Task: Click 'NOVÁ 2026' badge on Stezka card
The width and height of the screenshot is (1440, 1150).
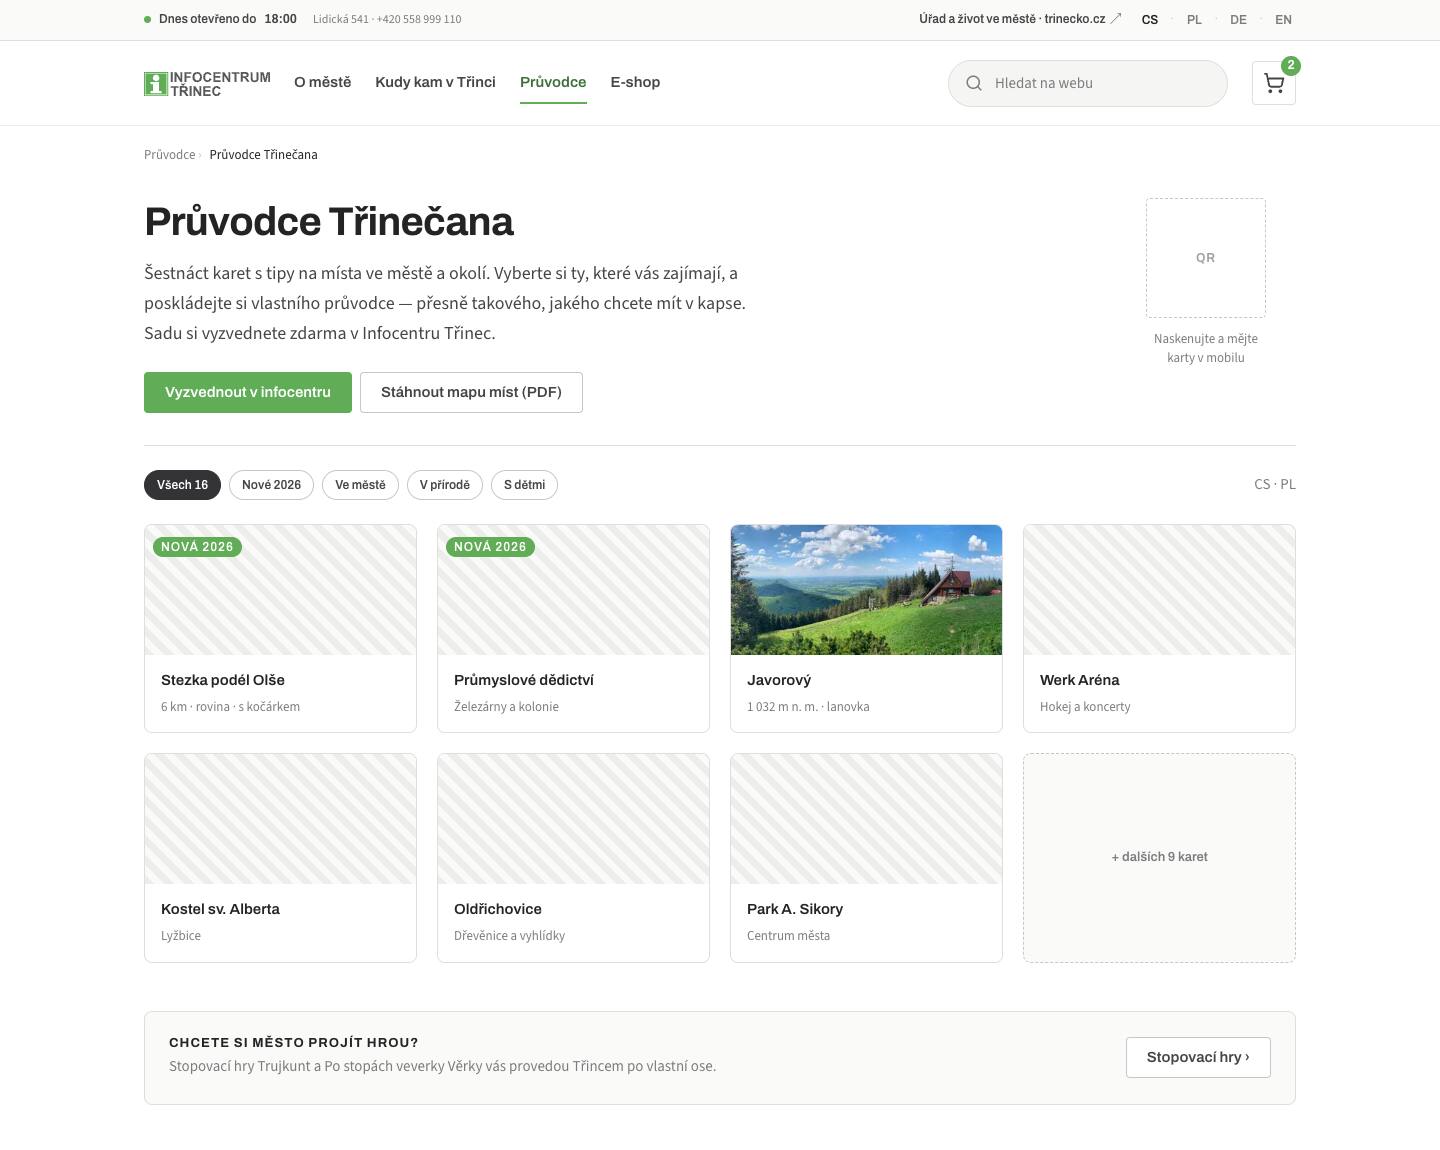Action: 197,547
